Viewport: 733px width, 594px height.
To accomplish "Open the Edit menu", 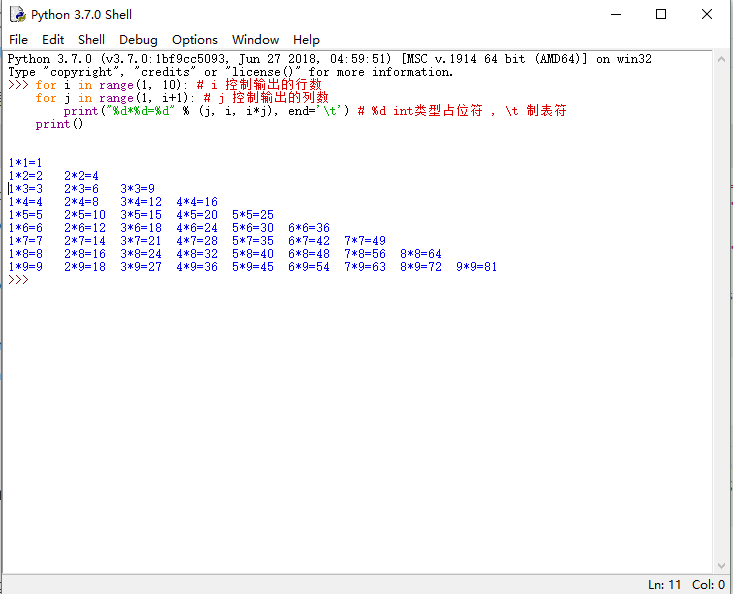I will [x=53, y=40].
